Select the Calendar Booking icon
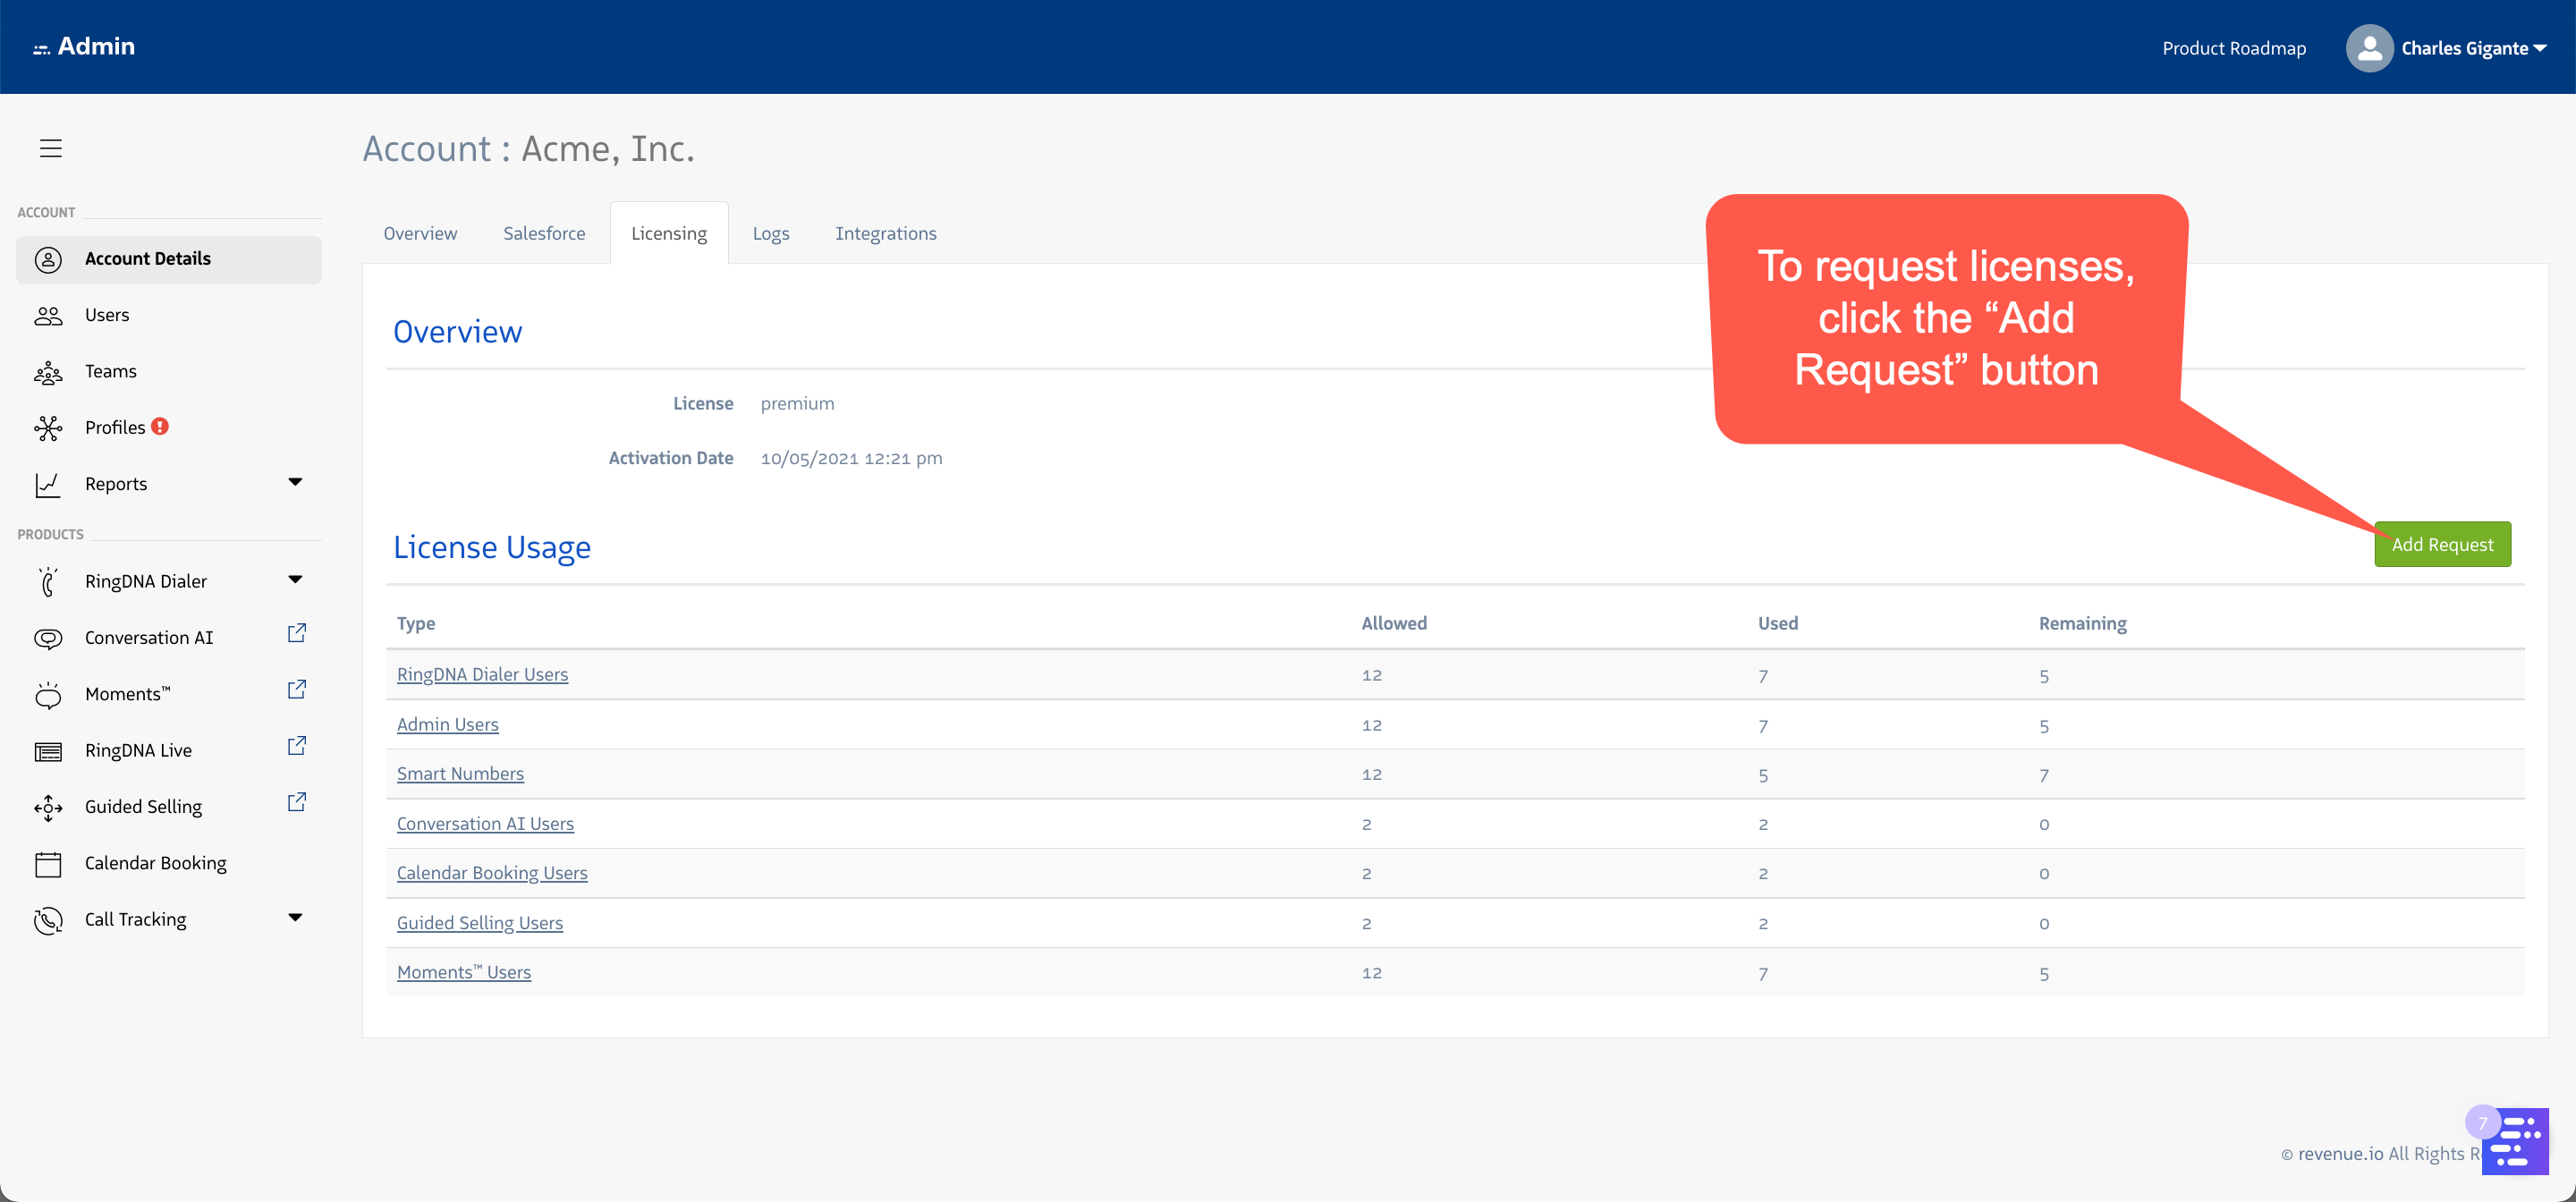The width and height of the screenshot is (2576, 1202). (x=48, y=862)
